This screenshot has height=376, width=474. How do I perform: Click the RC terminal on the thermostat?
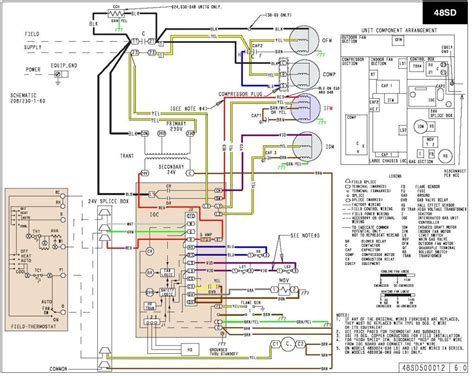click(x=62, y=196)
